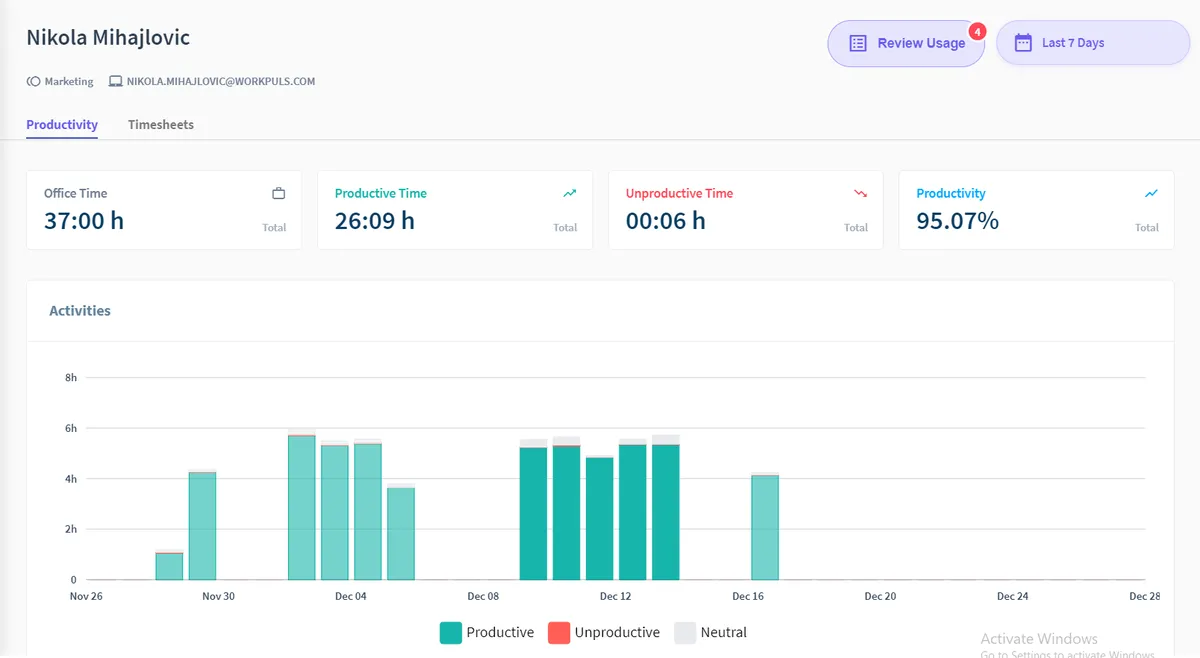Open the Last 7 Days date range dropdown

pyautogui.click(x=1092, y=43)
